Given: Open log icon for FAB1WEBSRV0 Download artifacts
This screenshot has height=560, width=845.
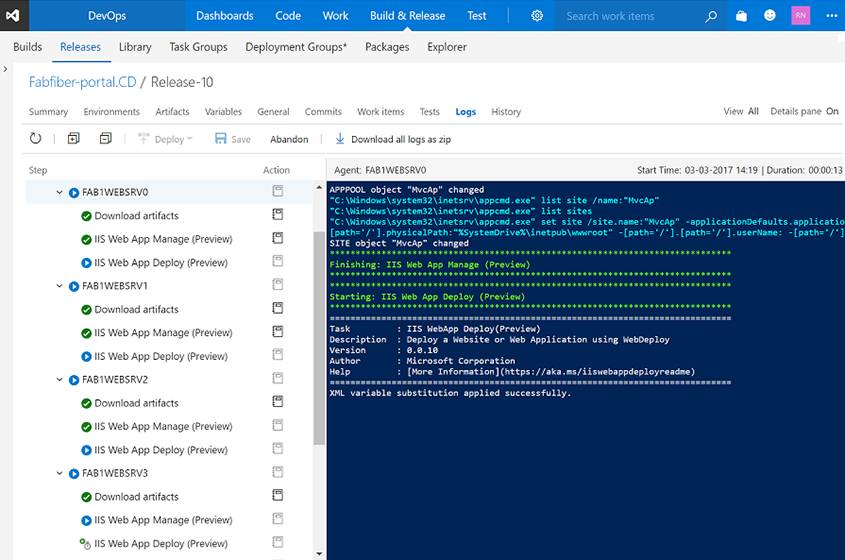Looking at the screenshot, I should click(278, 214).
